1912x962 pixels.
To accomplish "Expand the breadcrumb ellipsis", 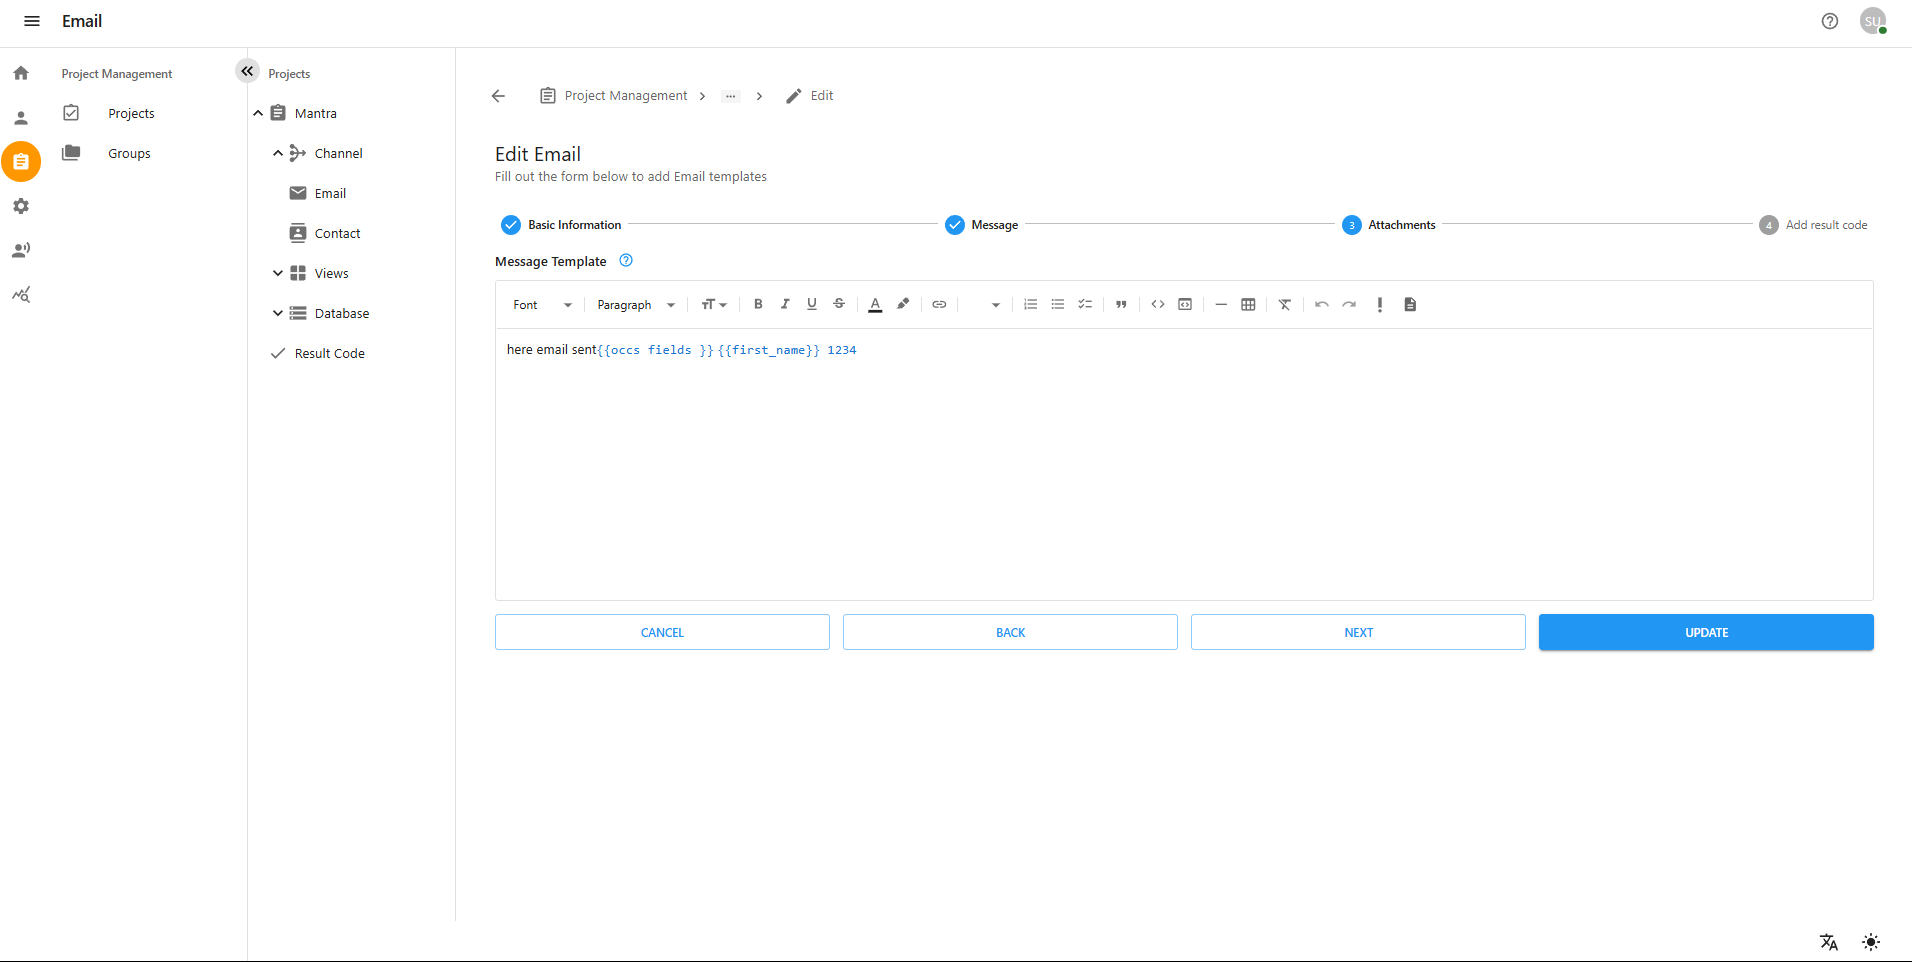I will [x=731, y=96].
